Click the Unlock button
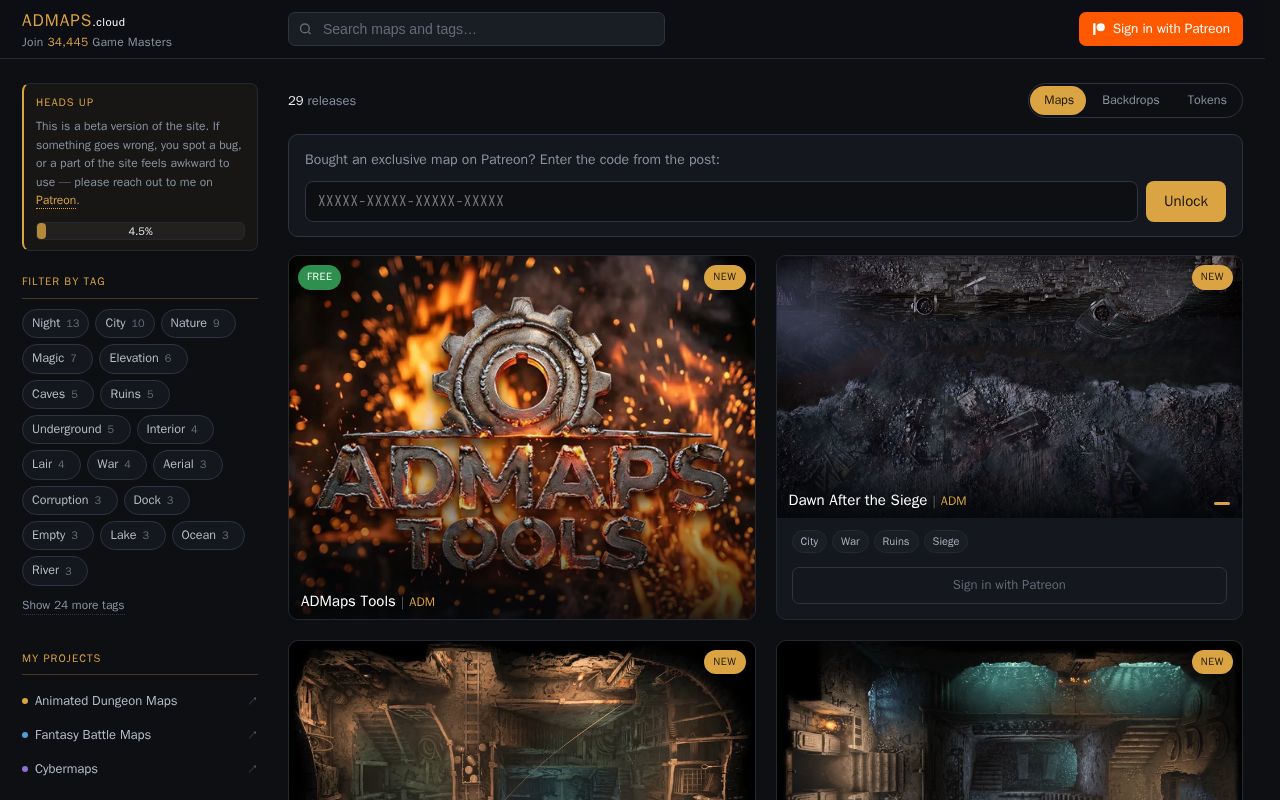The height and width of the screenshot is (800, 1280). click(x=1186, y=201)
